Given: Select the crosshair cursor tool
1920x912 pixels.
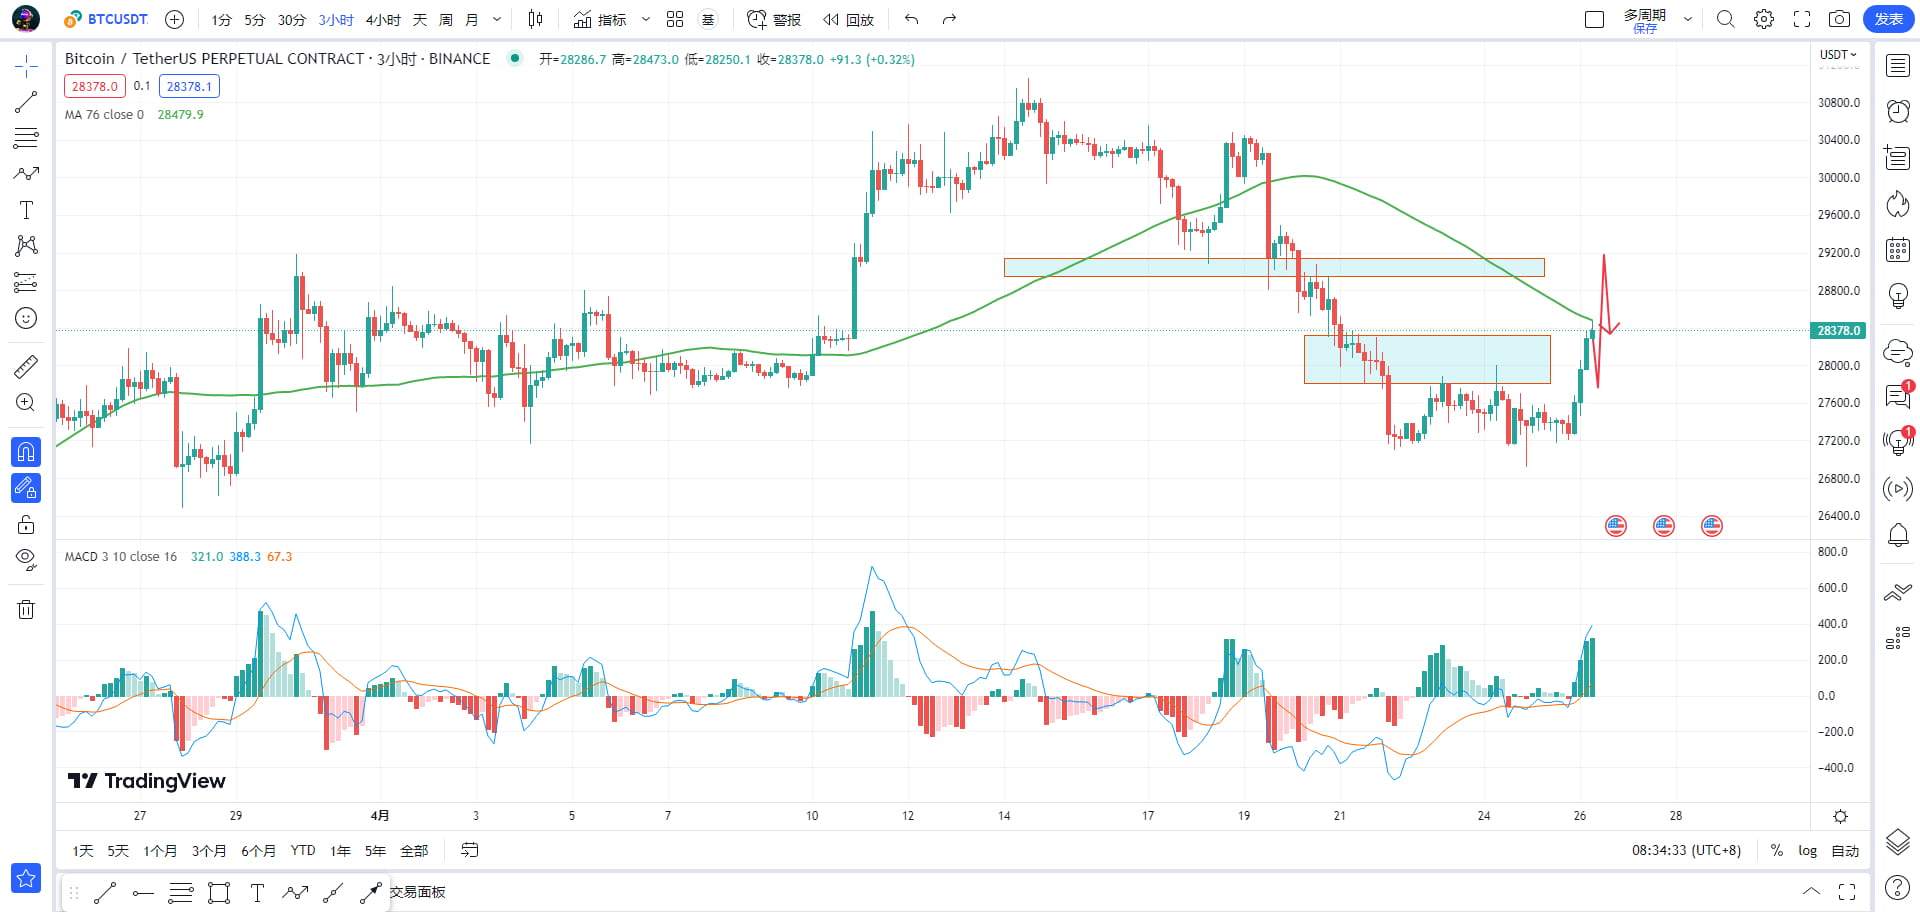Looking at the screenshot, I should point(26,67).
